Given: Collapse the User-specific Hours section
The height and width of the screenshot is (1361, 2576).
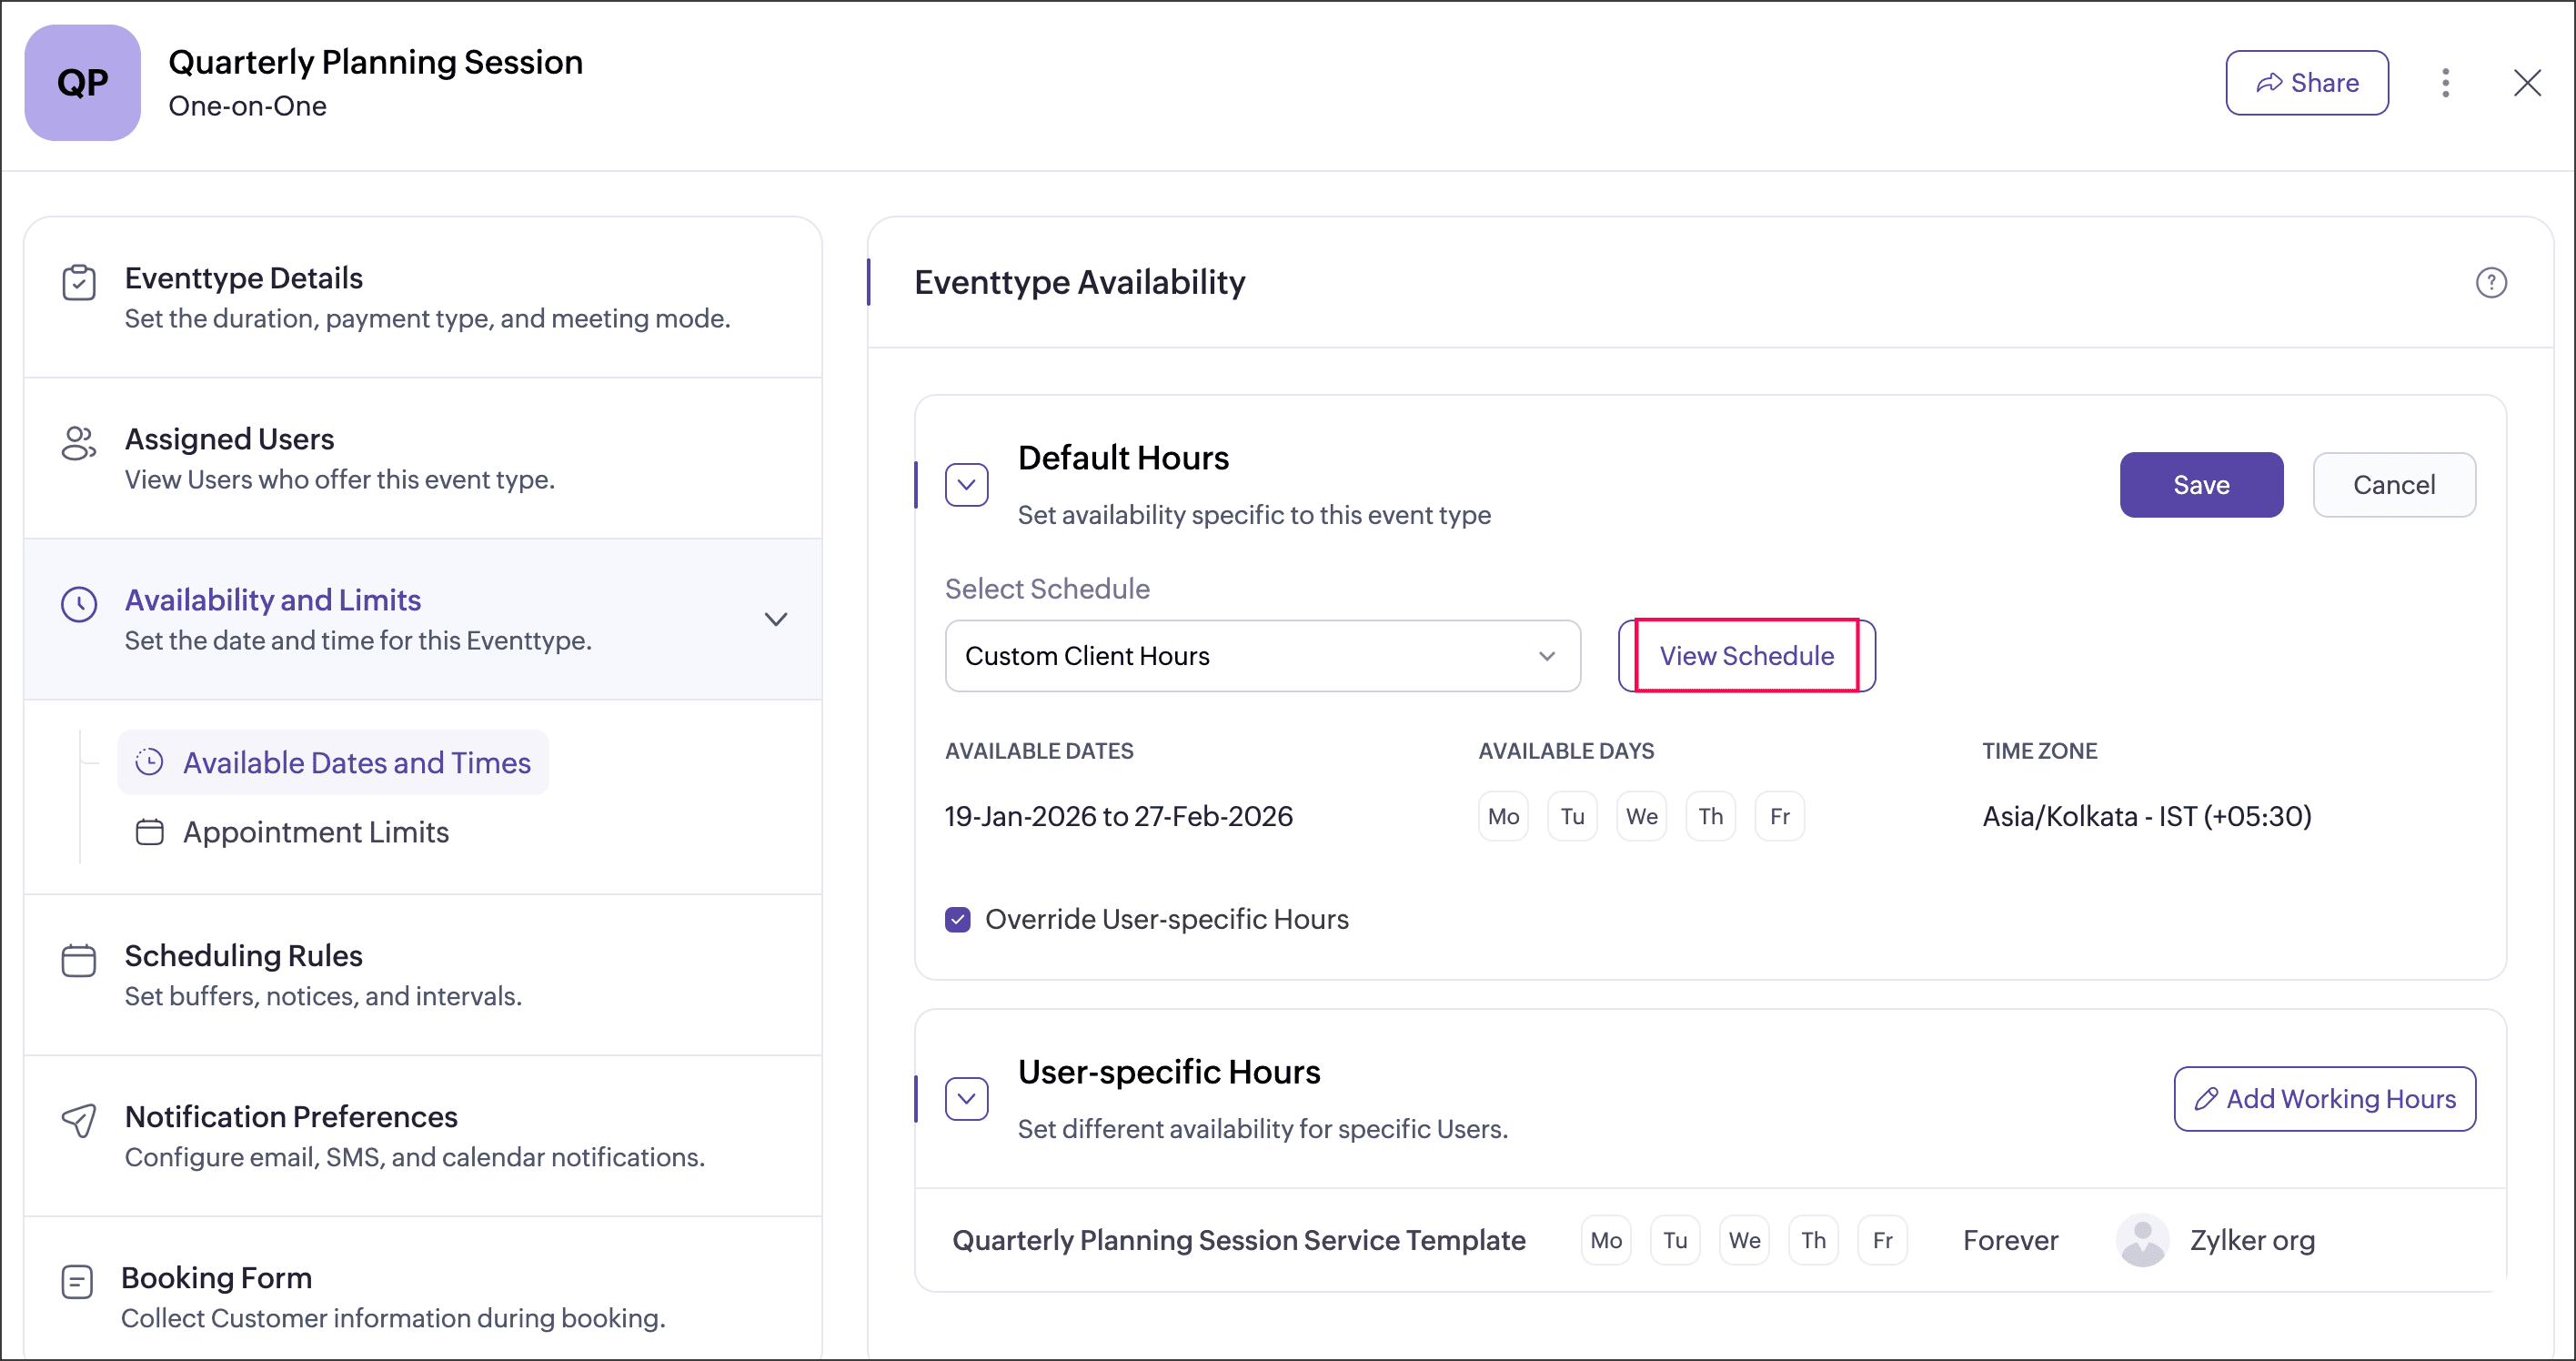Looking at the screenshot, I should [x=966, y=1099].
